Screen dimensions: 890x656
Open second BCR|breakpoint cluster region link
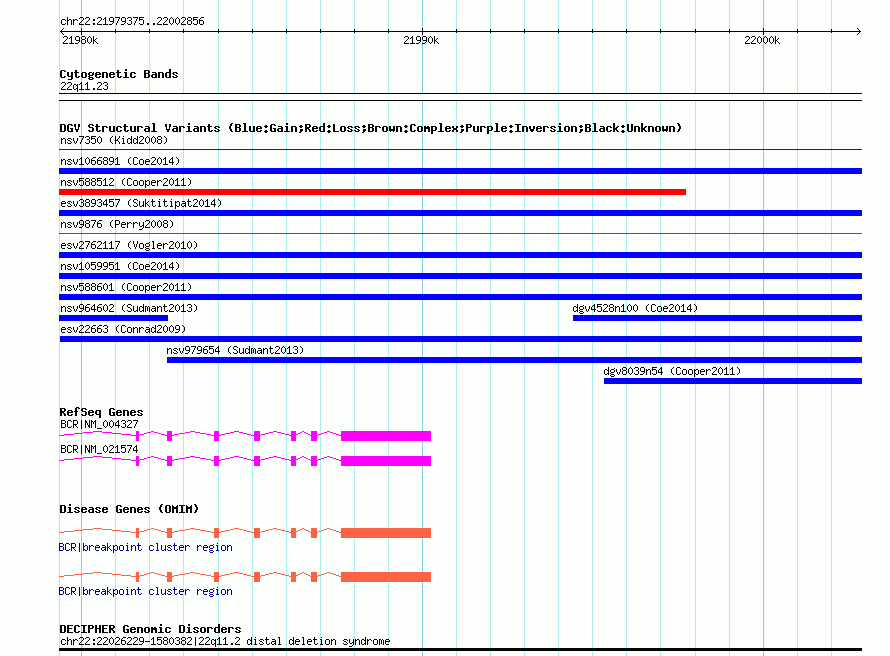(145, 591)
